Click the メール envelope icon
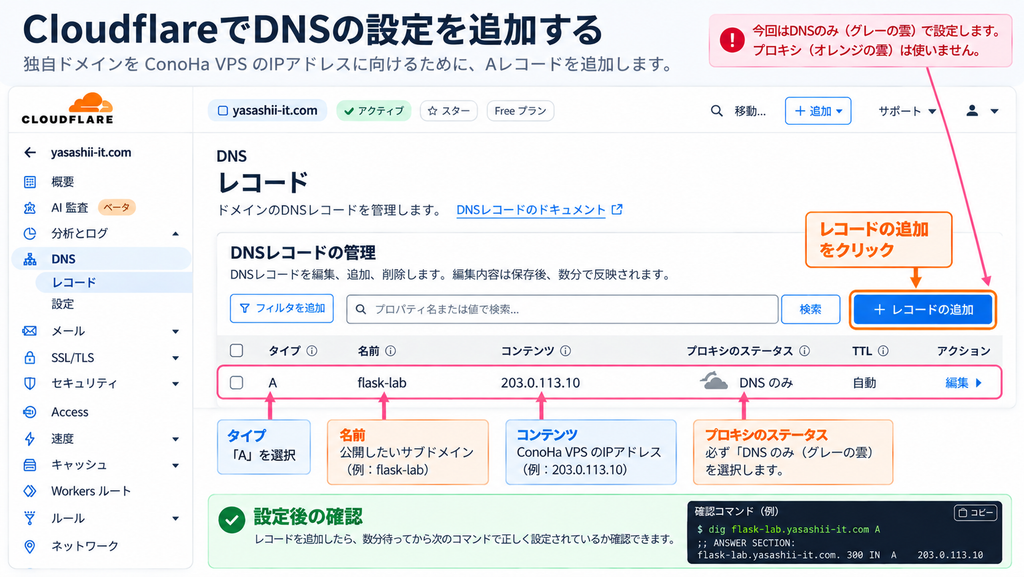 tap(30, 331)
